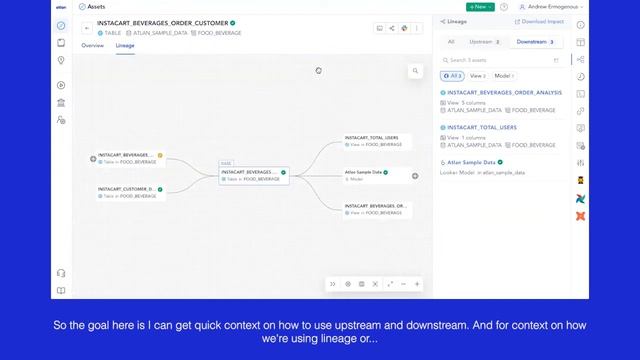Screen dimensions: 640x360
Task: Open the info overview icon in right rail
Action: click(580, 25)
